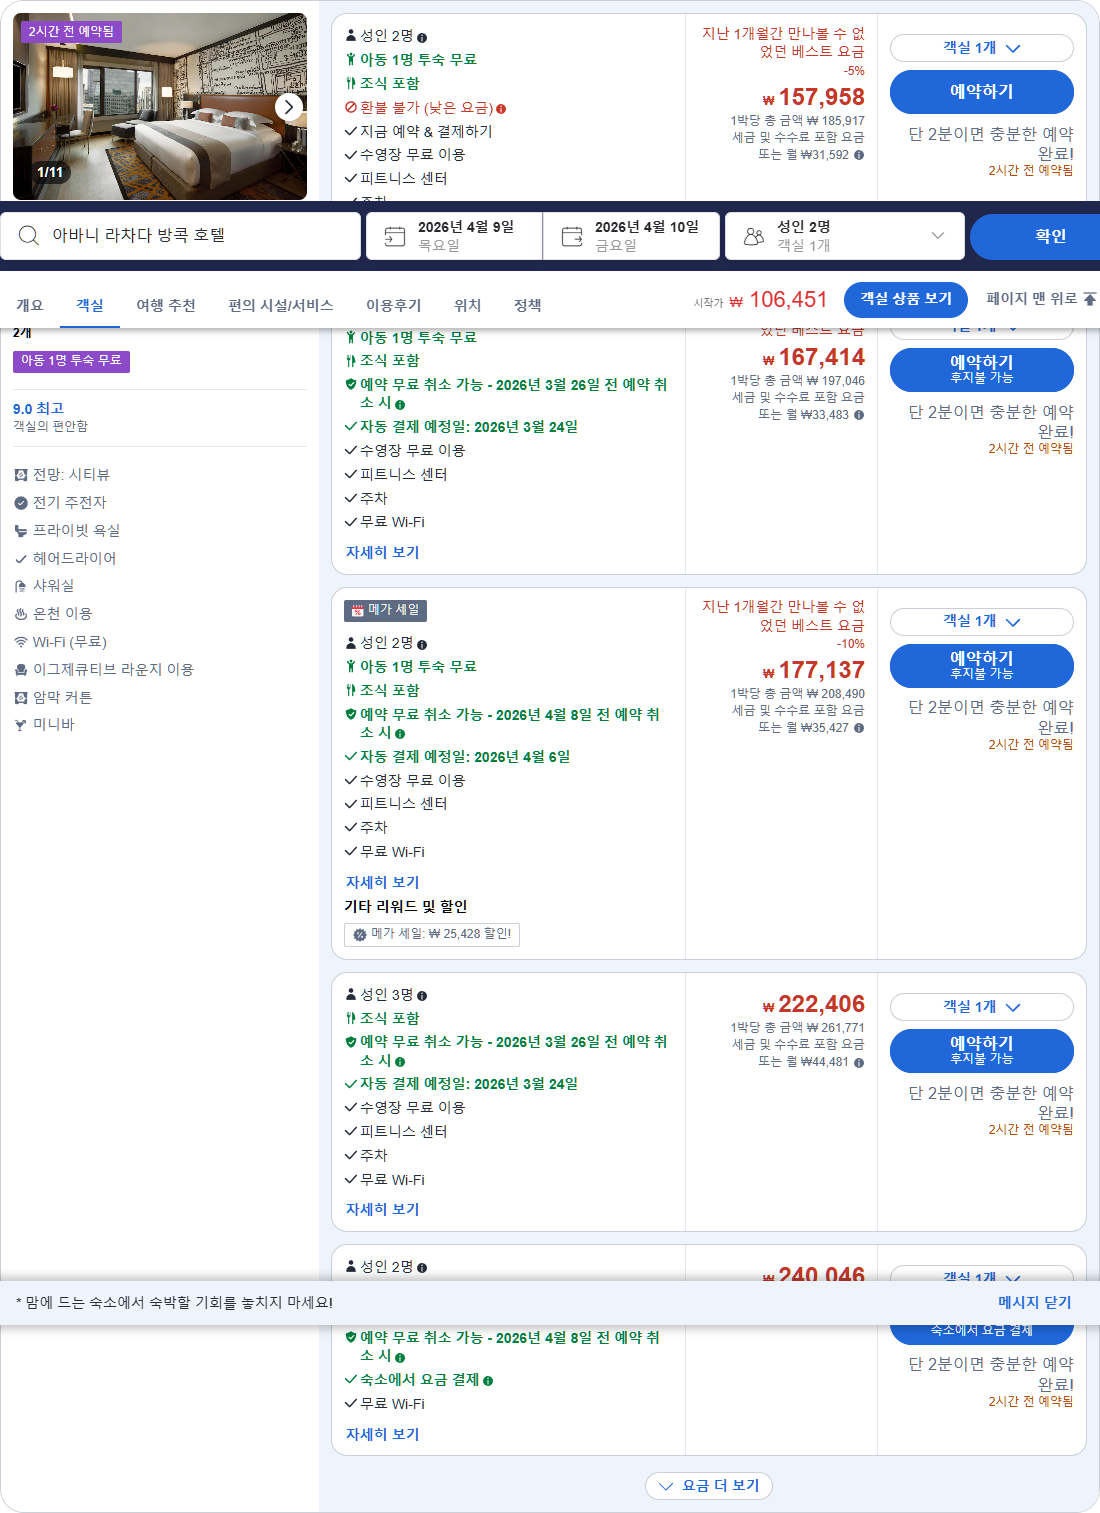This screenshot has width=1100, height=1513.
Task: Switch to the 개요 tab
Action: [x=29, y=305]
